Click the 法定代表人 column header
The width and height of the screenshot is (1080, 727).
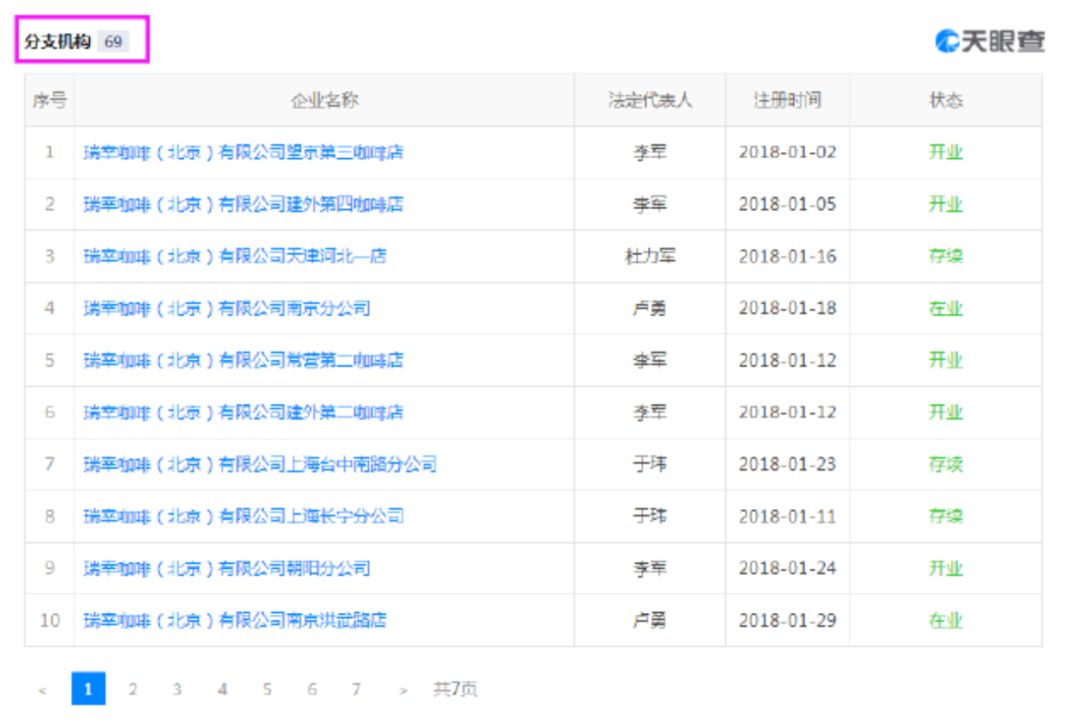click(x=650, y=101)
